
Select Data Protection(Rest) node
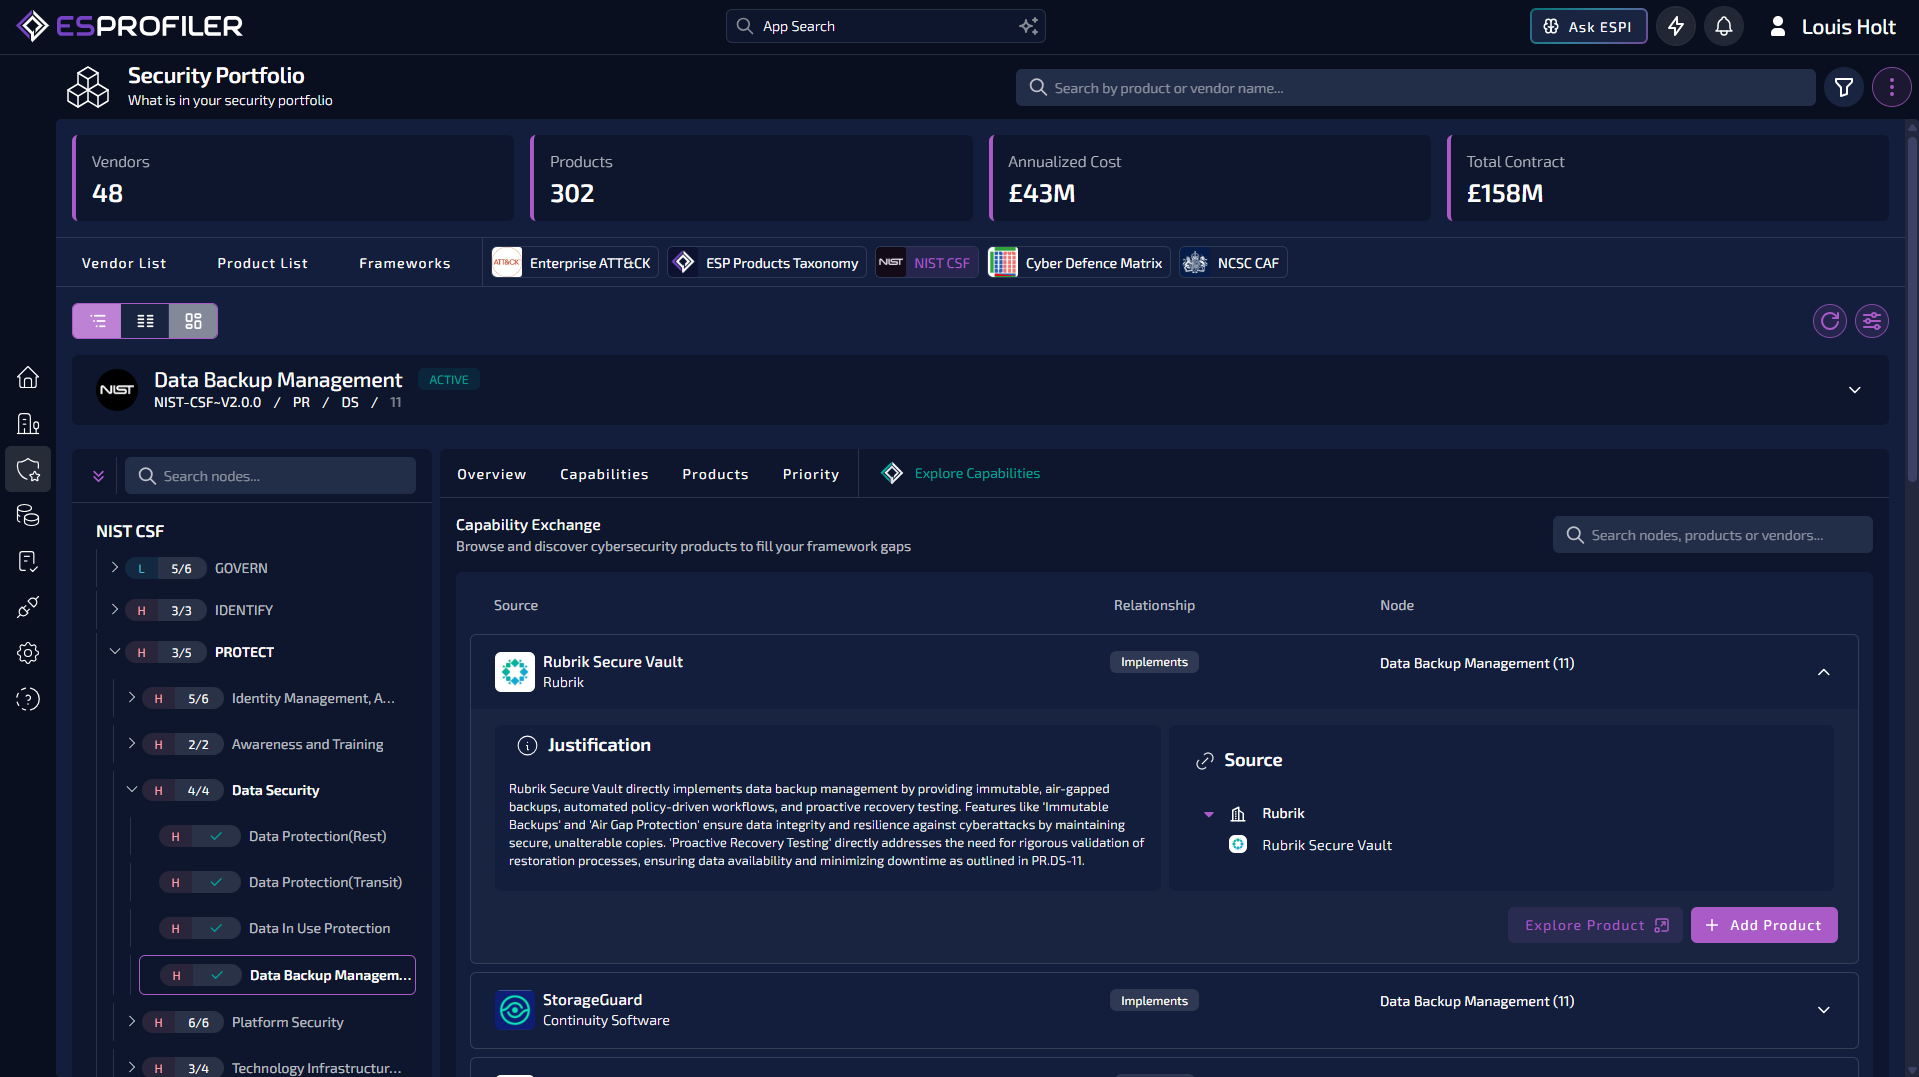pyautogui.click(x=273, y=836)
